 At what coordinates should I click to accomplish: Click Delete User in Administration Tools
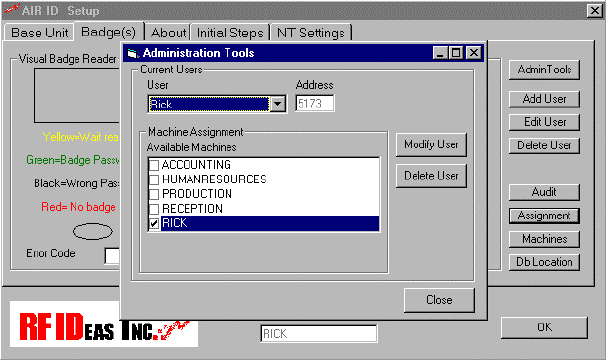(x=431, y=176)
